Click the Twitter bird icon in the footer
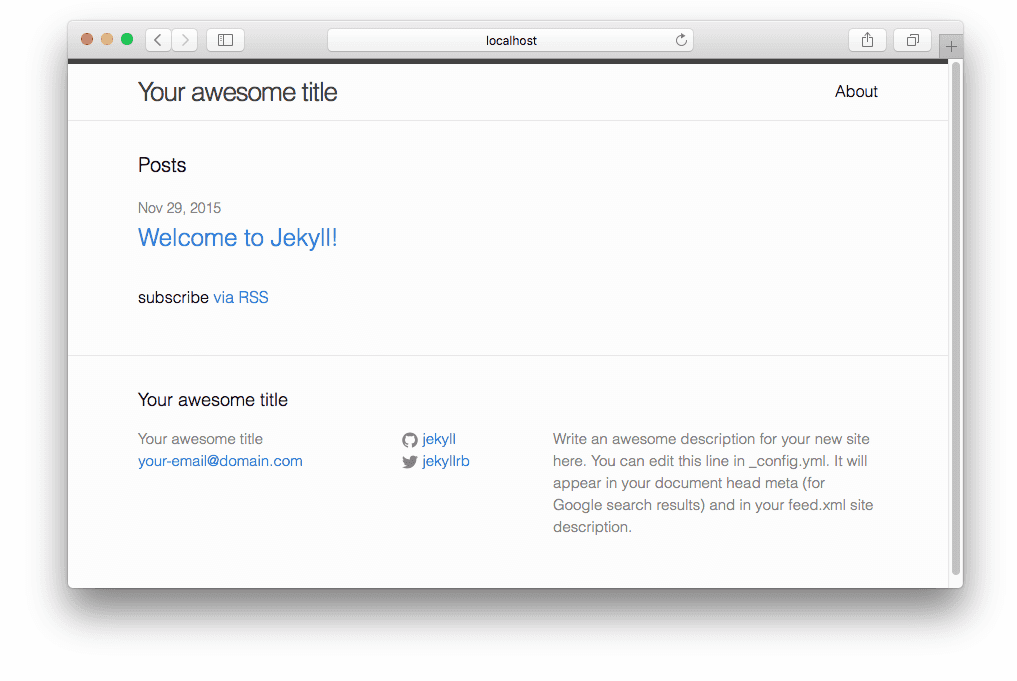This screenshot has width=1017, height=681. coord(410,462)
